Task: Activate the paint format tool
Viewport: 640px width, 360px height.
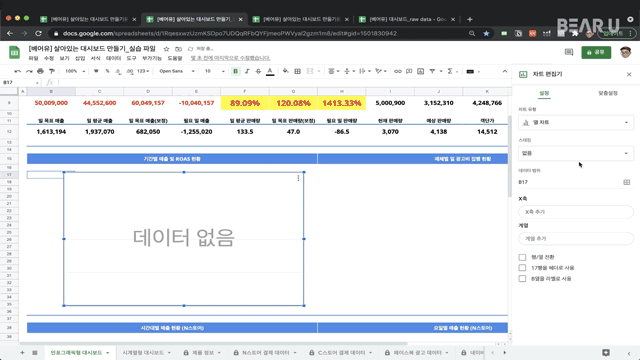Action: 52,71
